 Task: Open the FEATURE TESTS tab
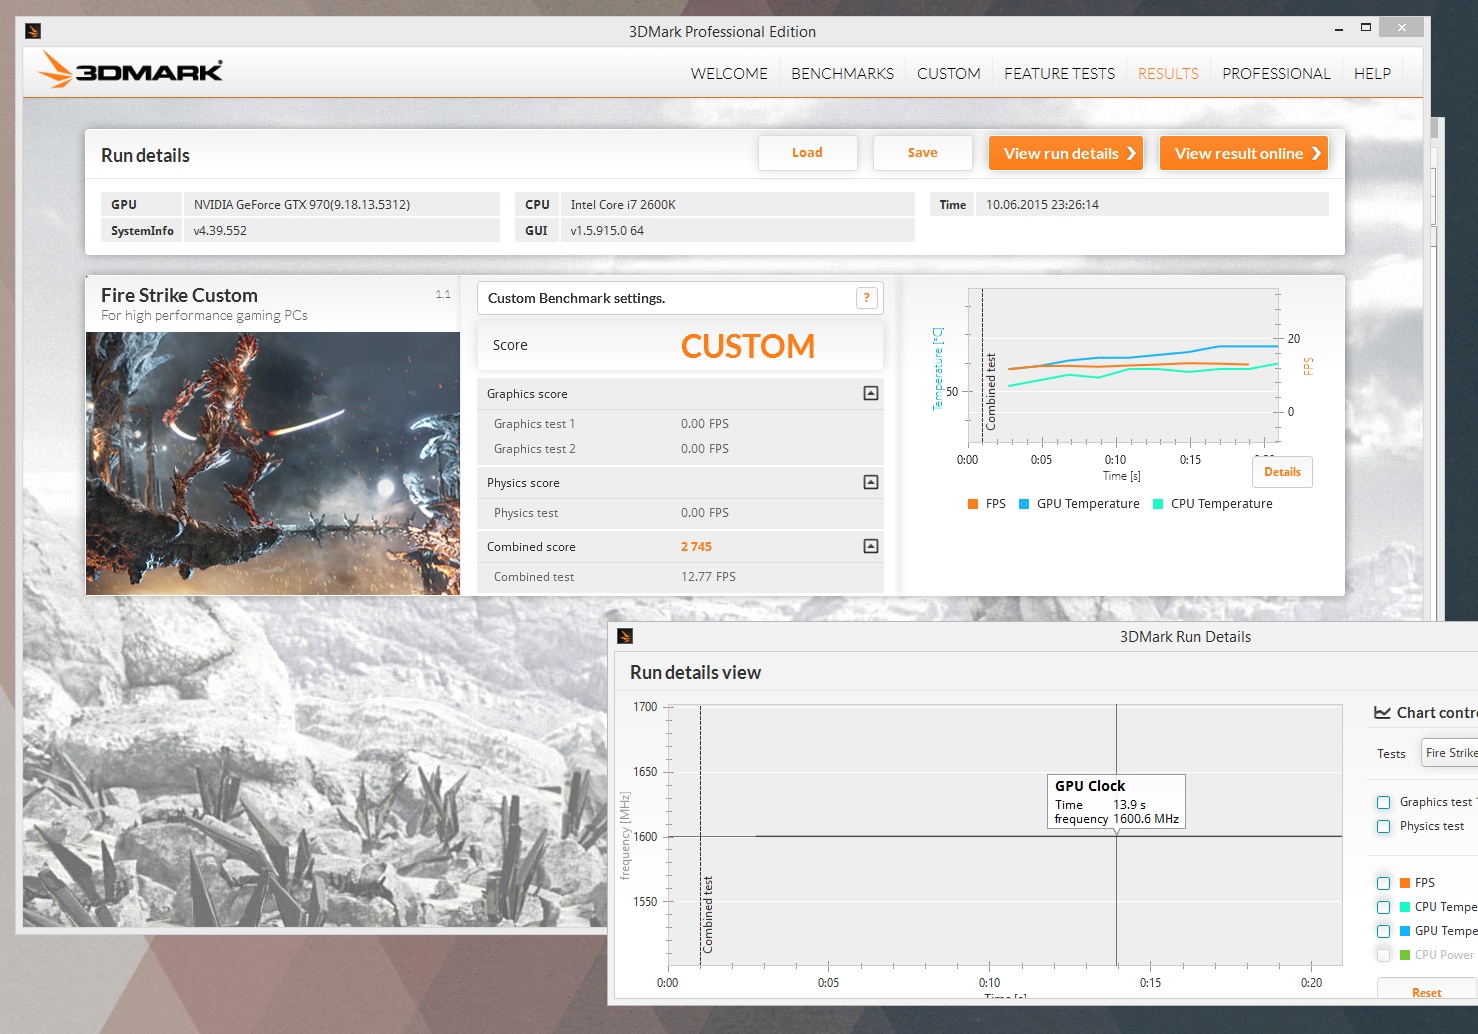pos(1059,73)
